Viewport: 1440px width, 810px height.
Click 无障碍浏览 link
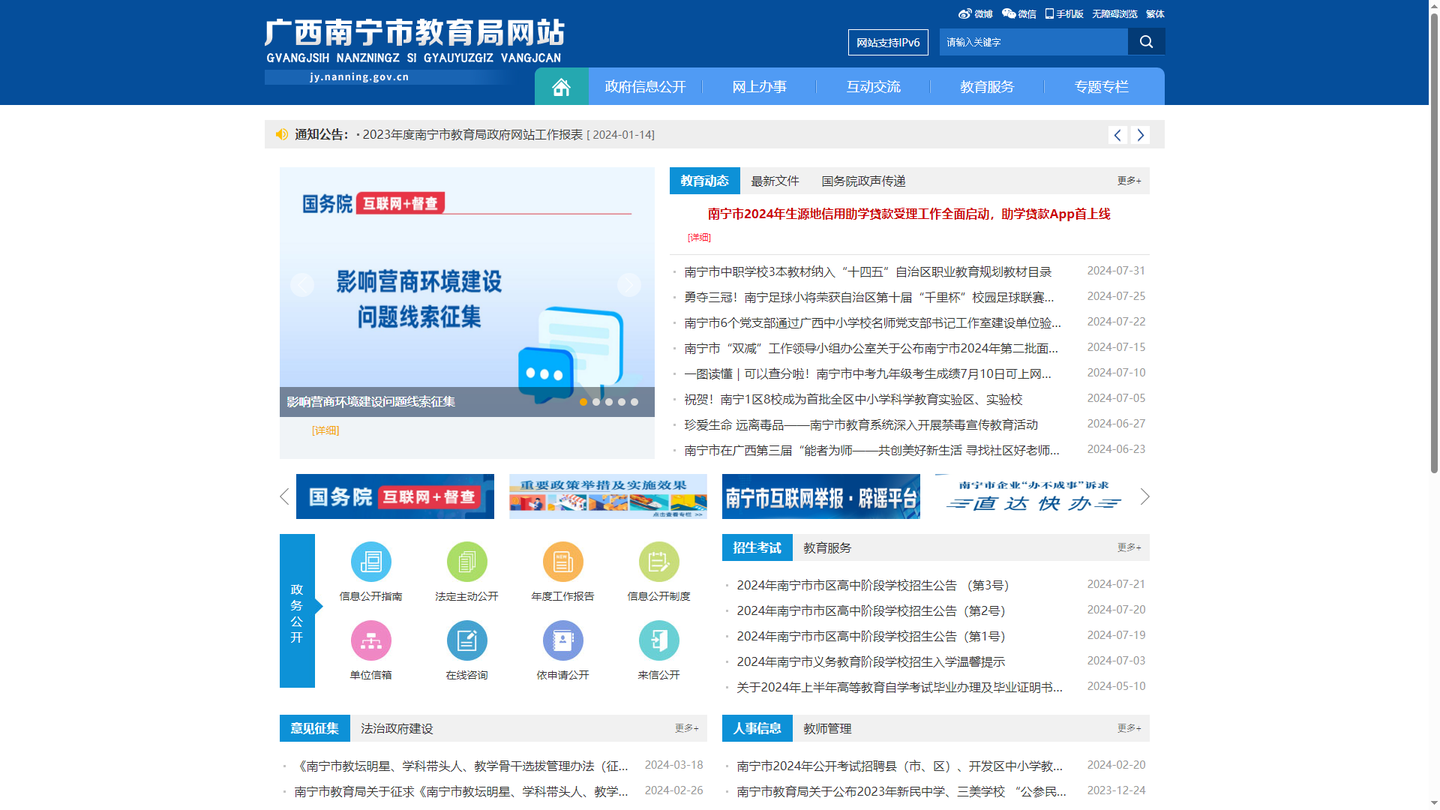(x=1114, y=14)
